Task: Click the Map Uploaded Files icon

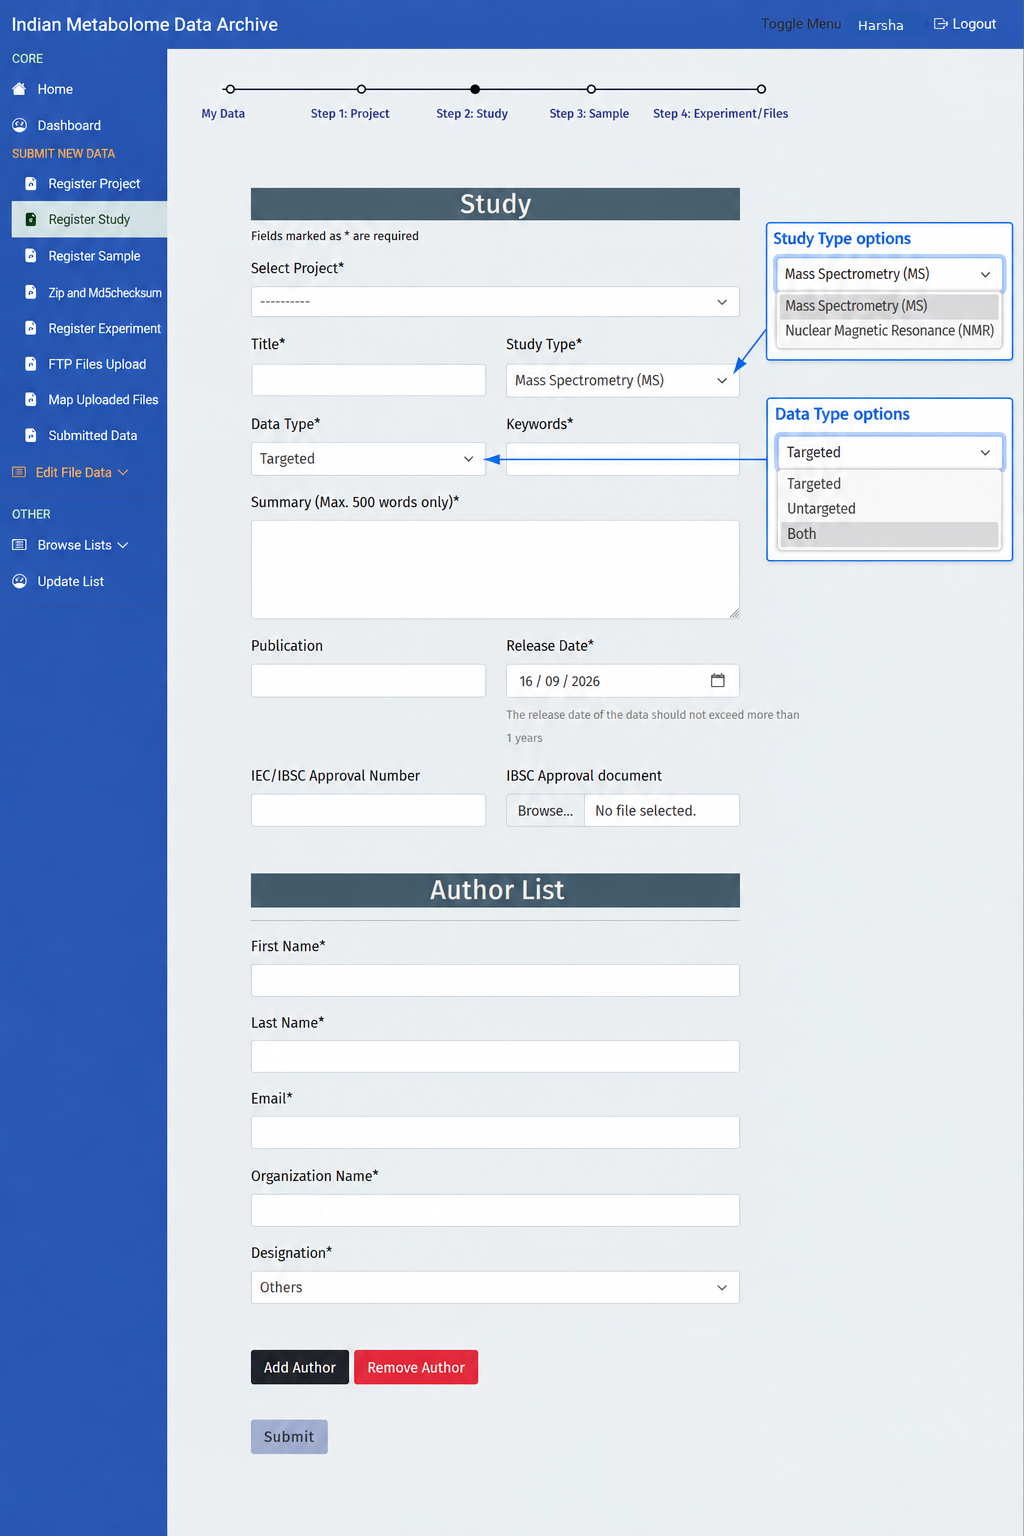Action: 31,399
